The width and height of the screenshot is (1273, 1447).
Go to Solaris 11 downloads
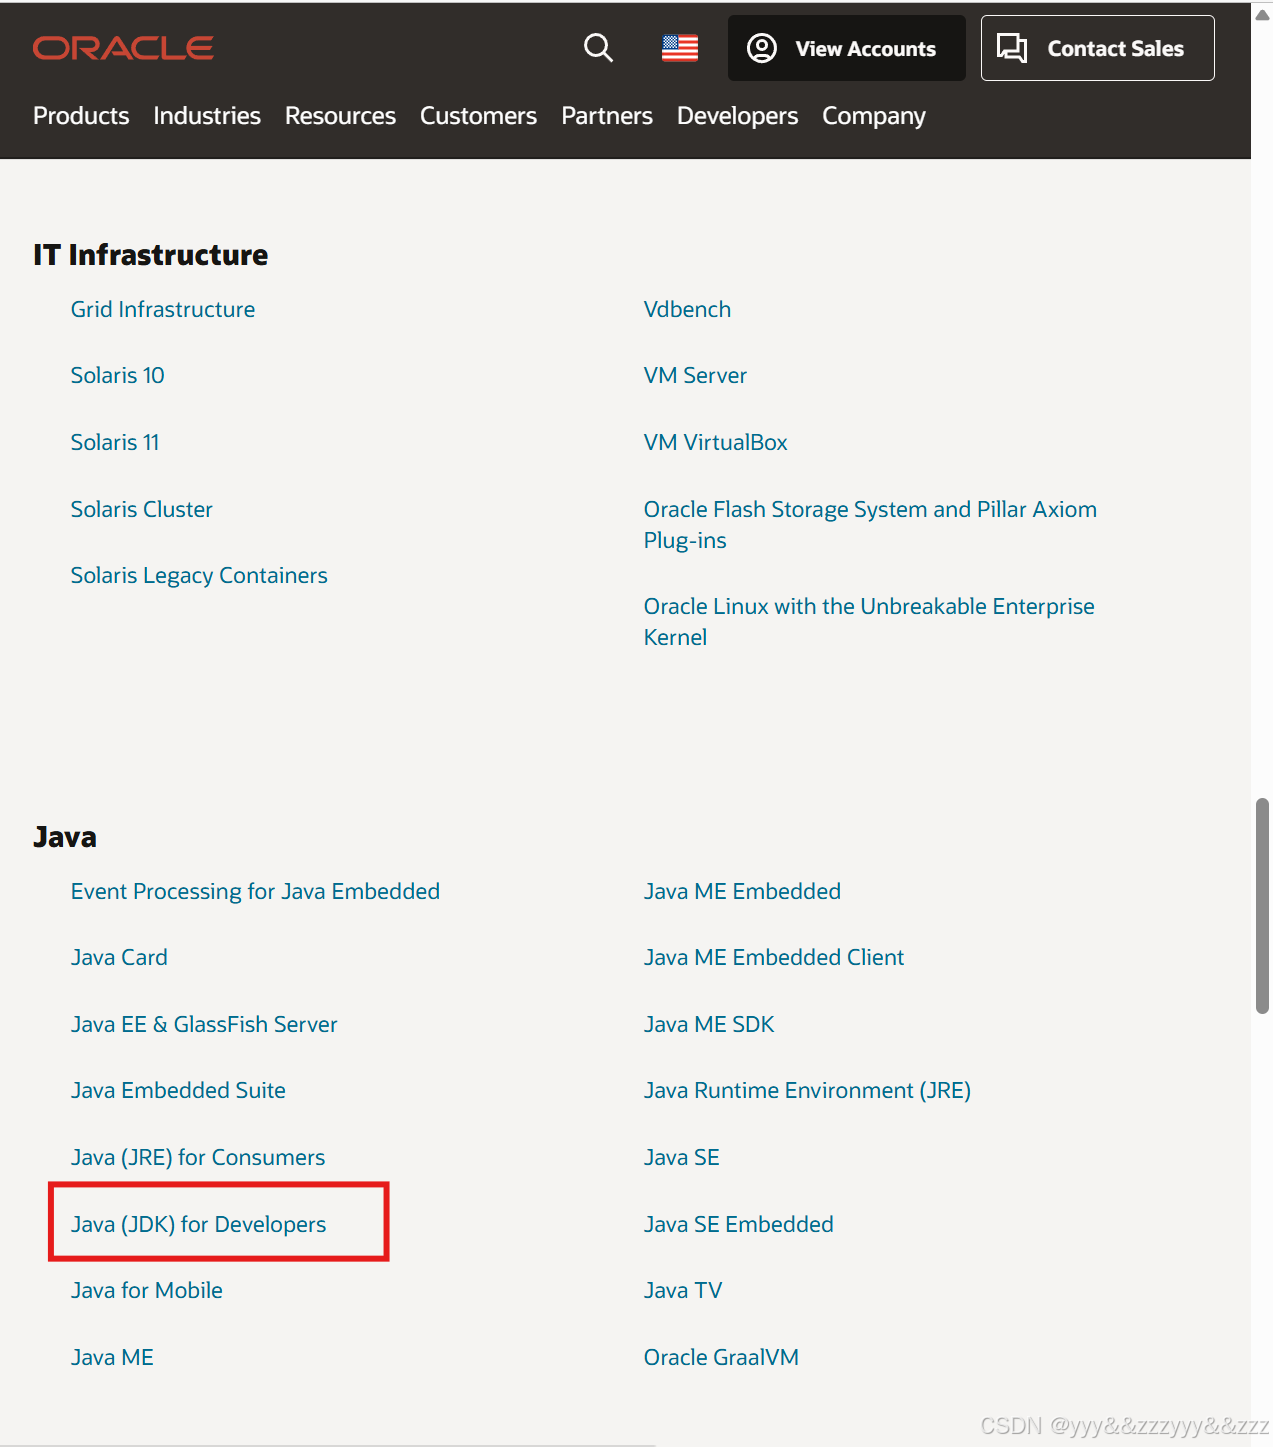click(115, 442)
